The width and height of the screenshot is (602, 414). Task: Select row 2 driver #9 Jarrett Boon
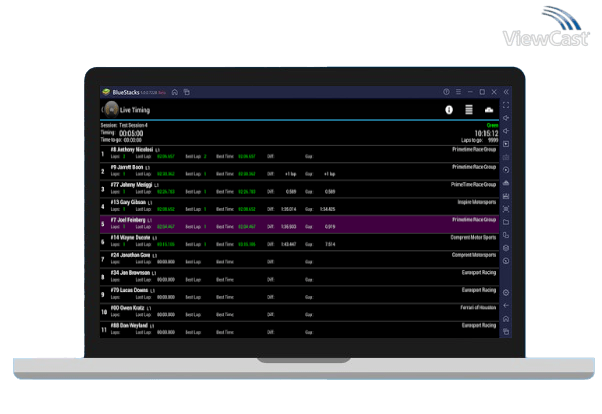299,171
